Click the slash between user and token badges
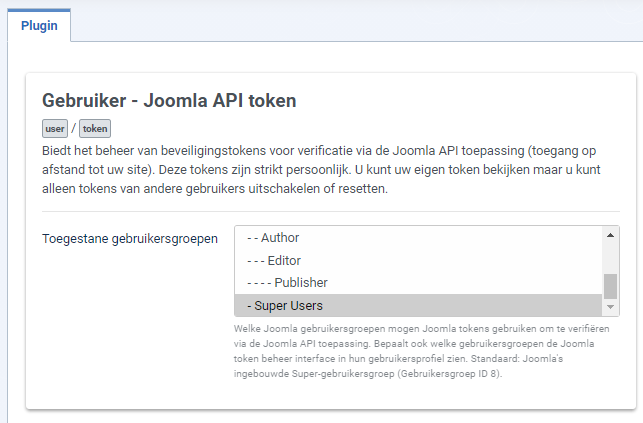 coord(73,128)
